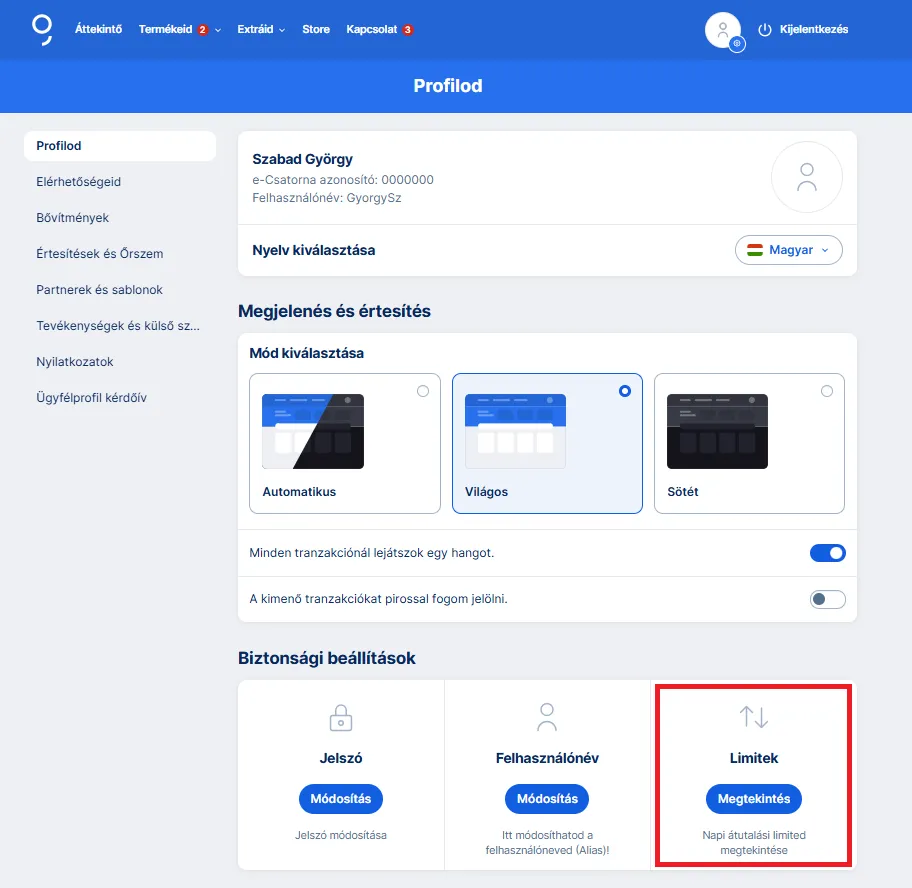Image resolution: width=912 pixels, height=888 pixels.
Task: Select the Világos theme preview thumbnail
Action: (x=516, y=432)
